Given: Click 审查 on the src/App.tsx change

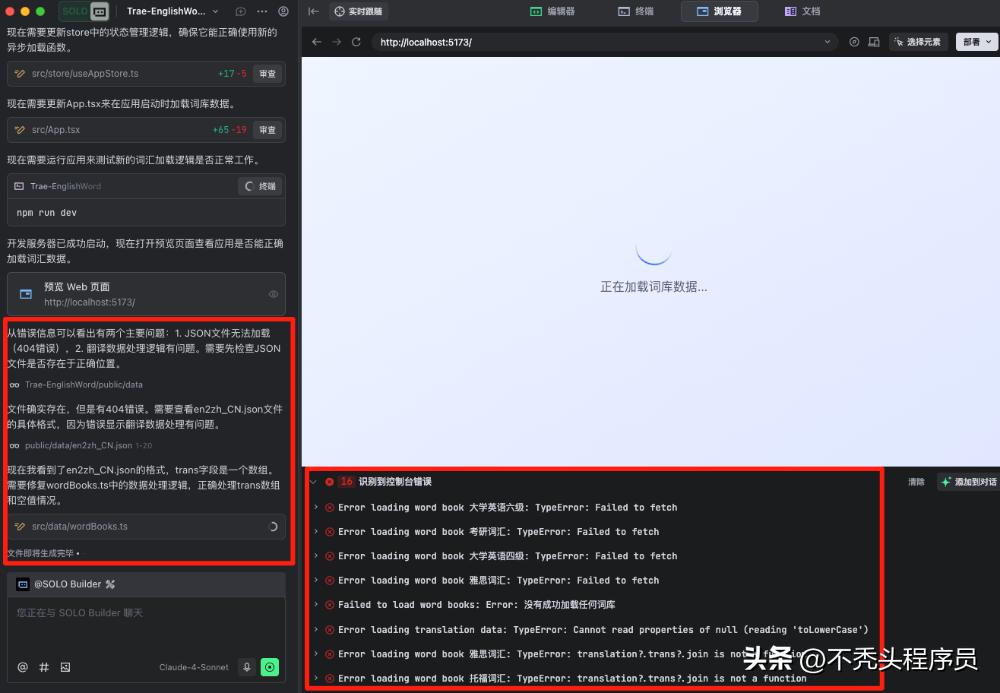Looking at the screenshot, I should [x=269, y=129].
